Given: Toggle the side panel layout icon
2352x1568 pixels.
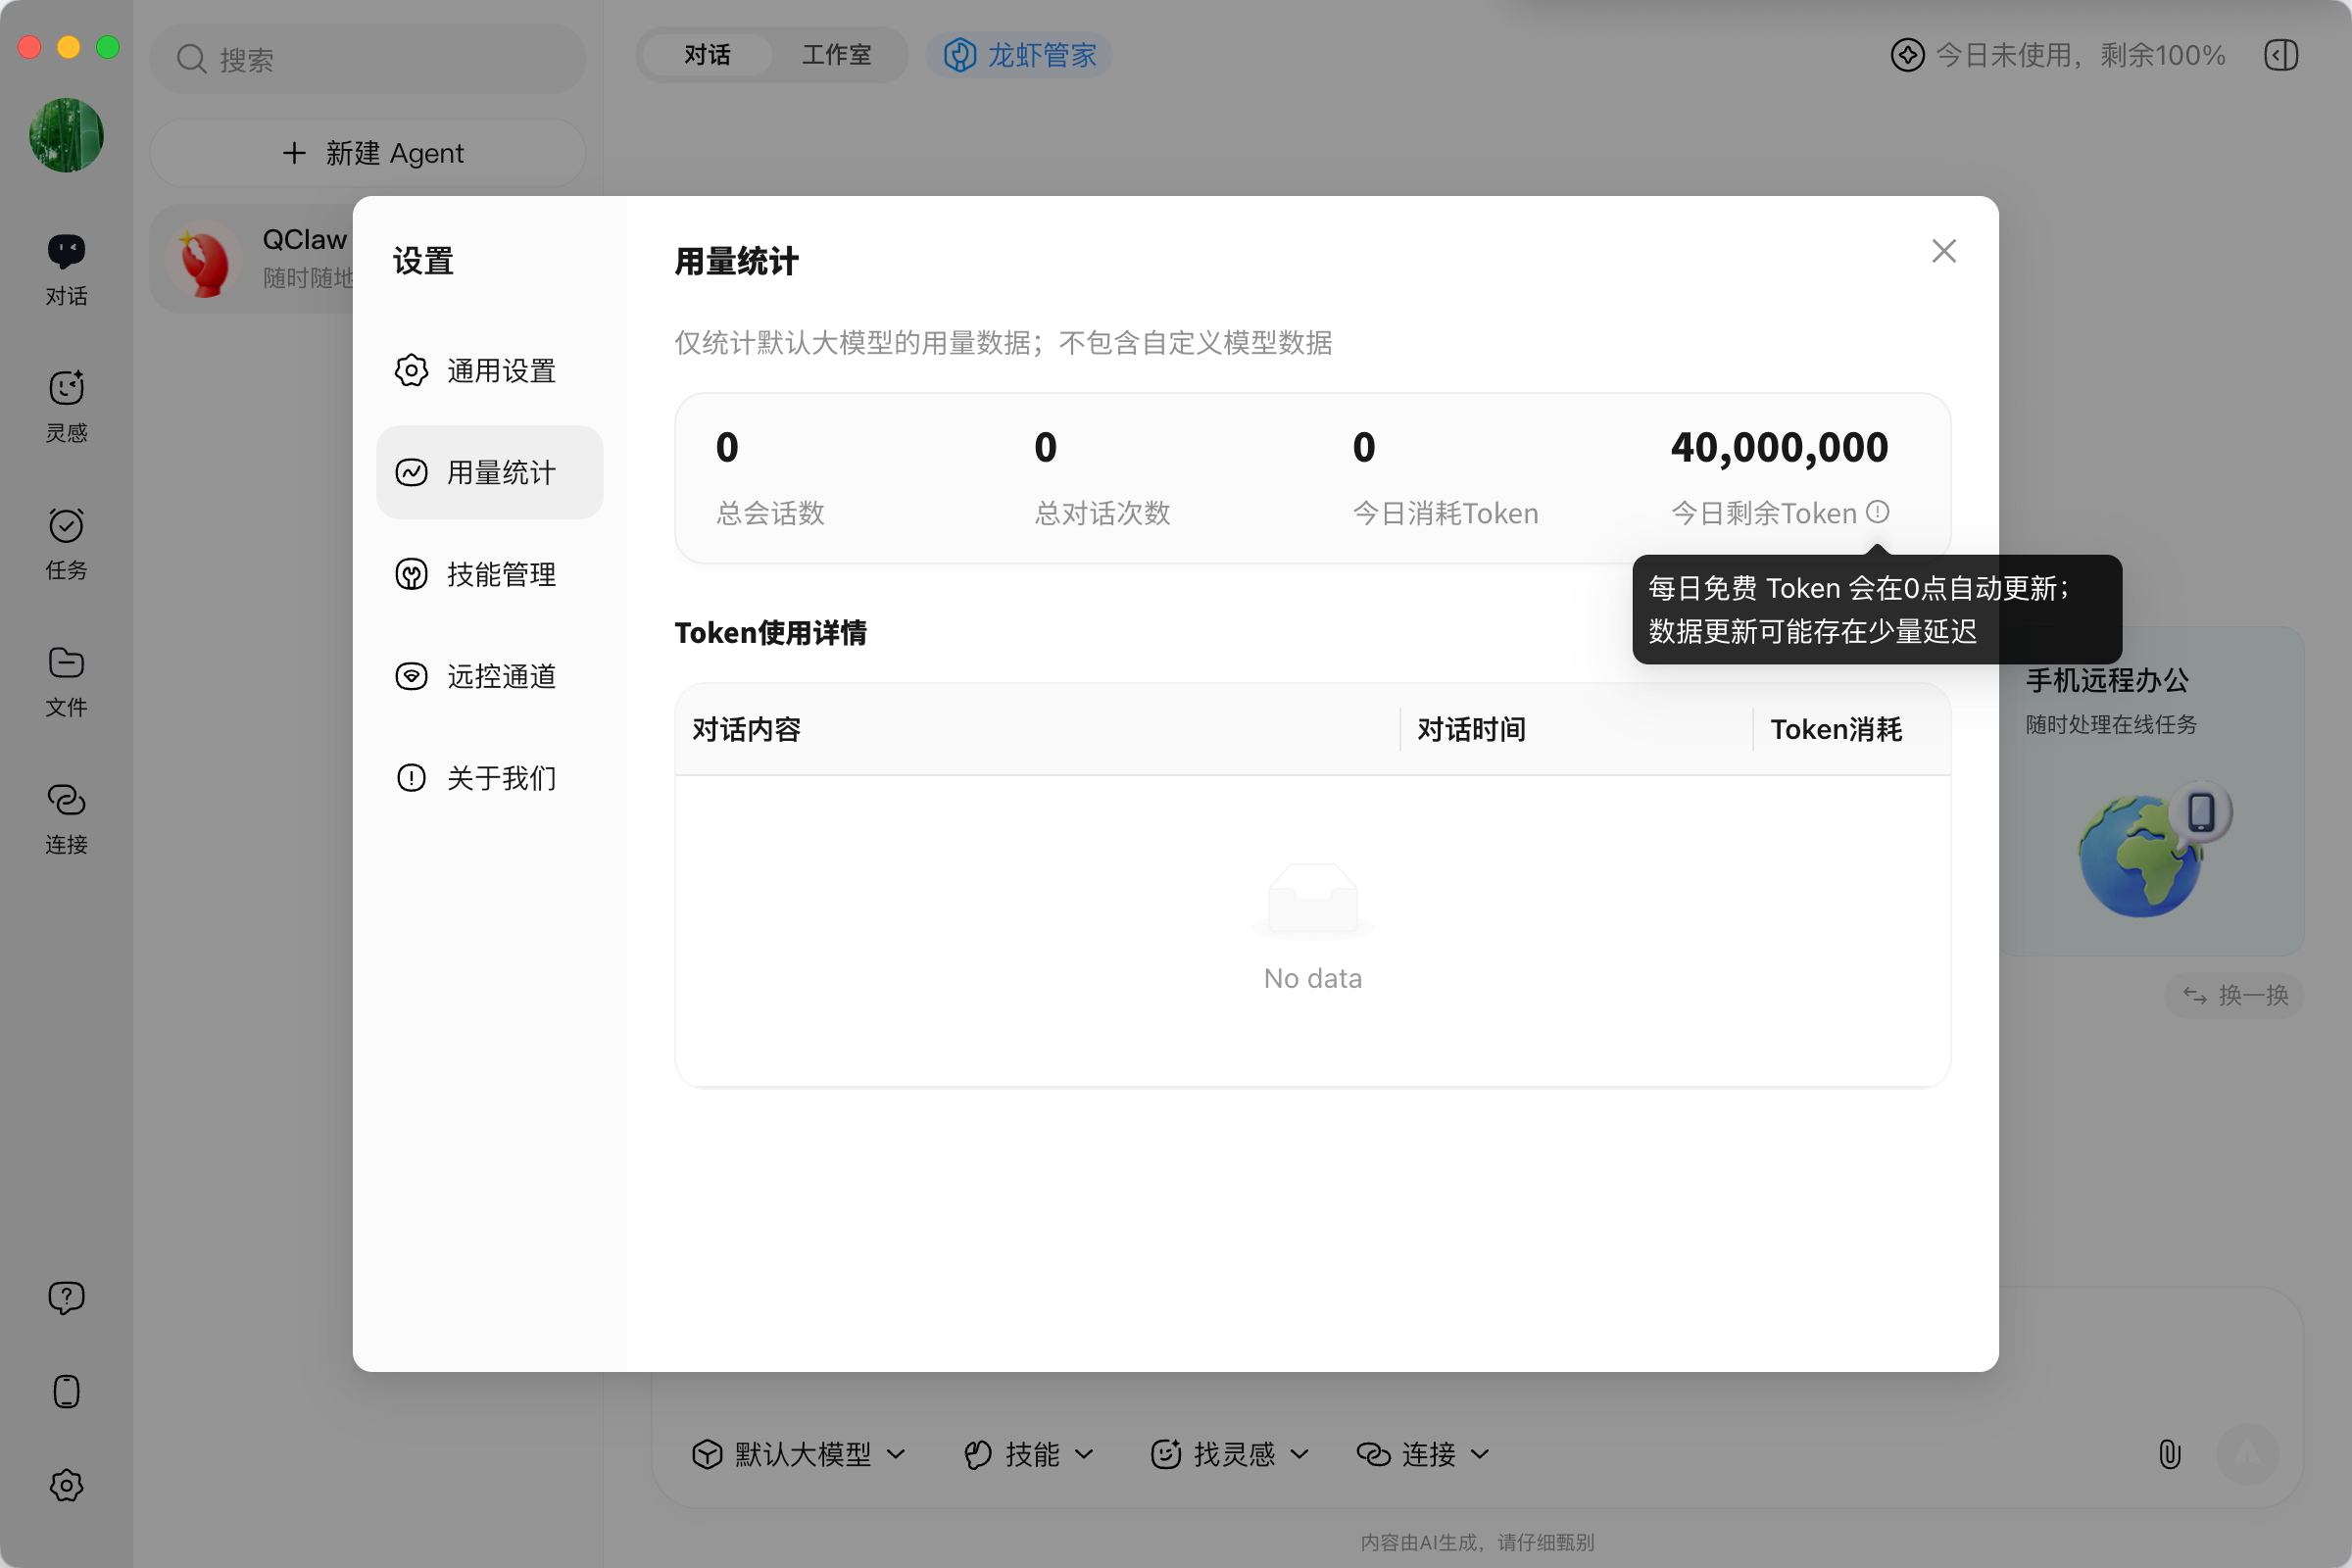Looking at the screenshot, I should [2281, 55].
